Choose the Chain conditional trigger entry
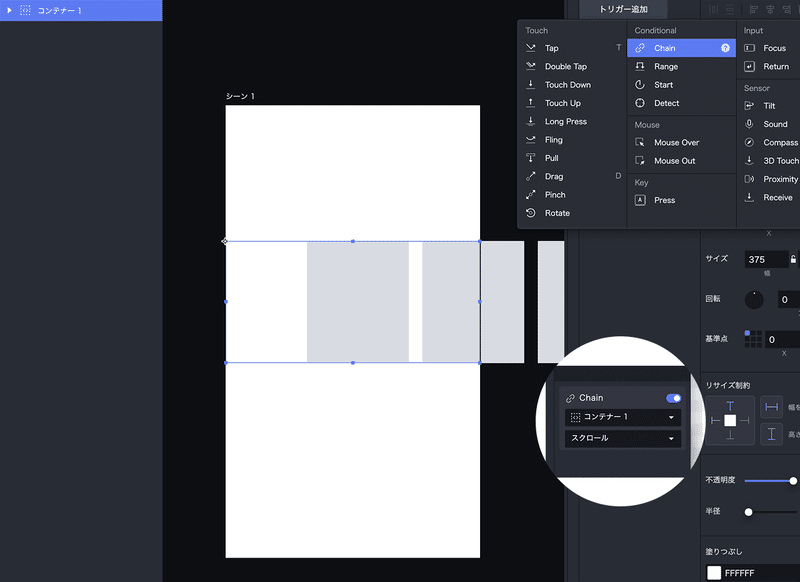 point(681,48)
